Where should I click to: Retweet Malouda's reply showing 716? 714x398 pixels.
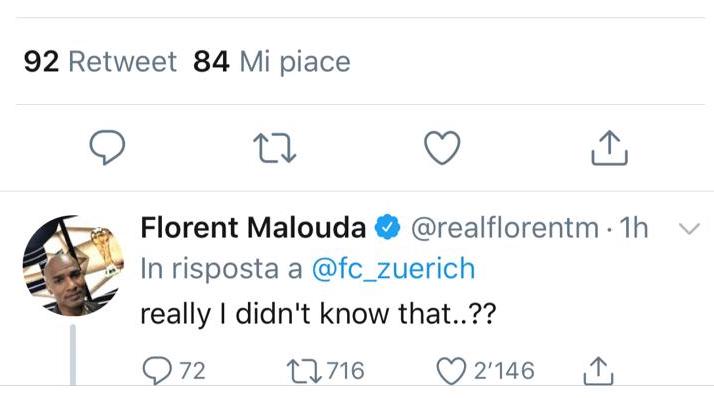tap(305, 371)
